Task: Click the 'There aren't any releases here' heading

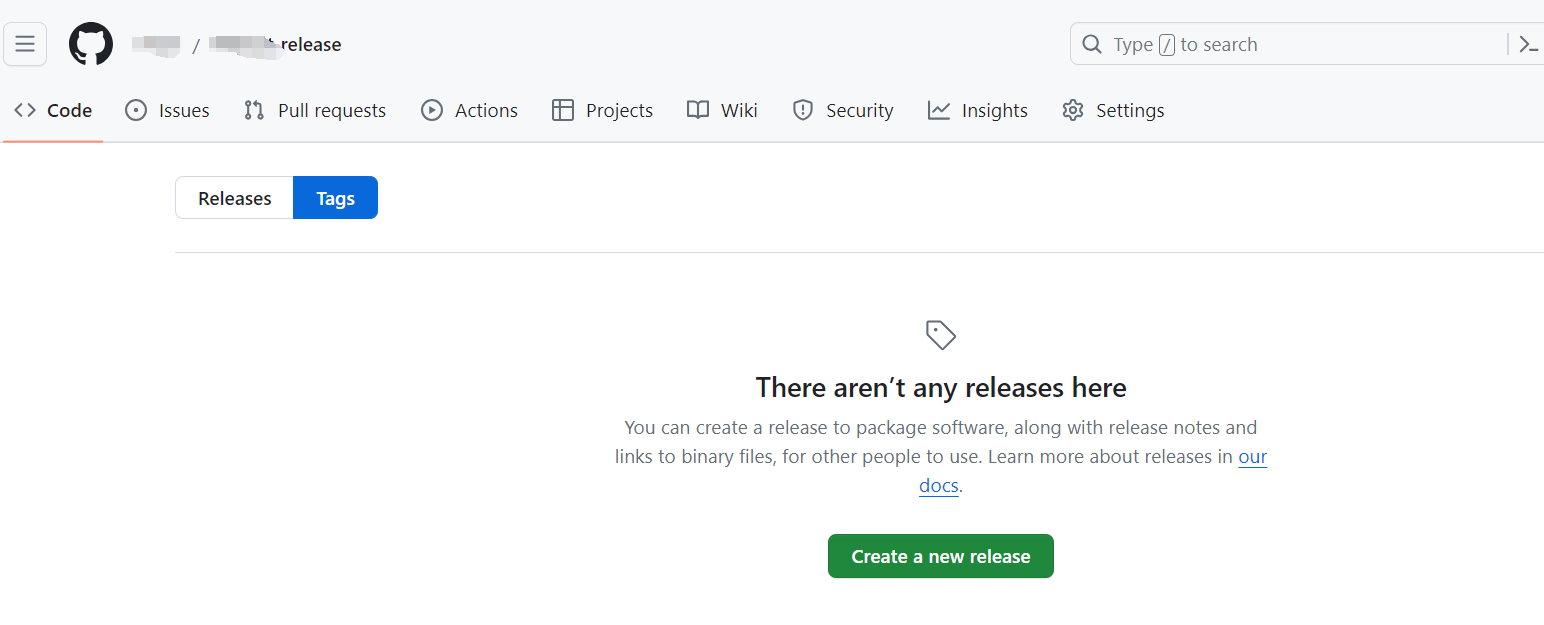Action: [x=941, y=387]
